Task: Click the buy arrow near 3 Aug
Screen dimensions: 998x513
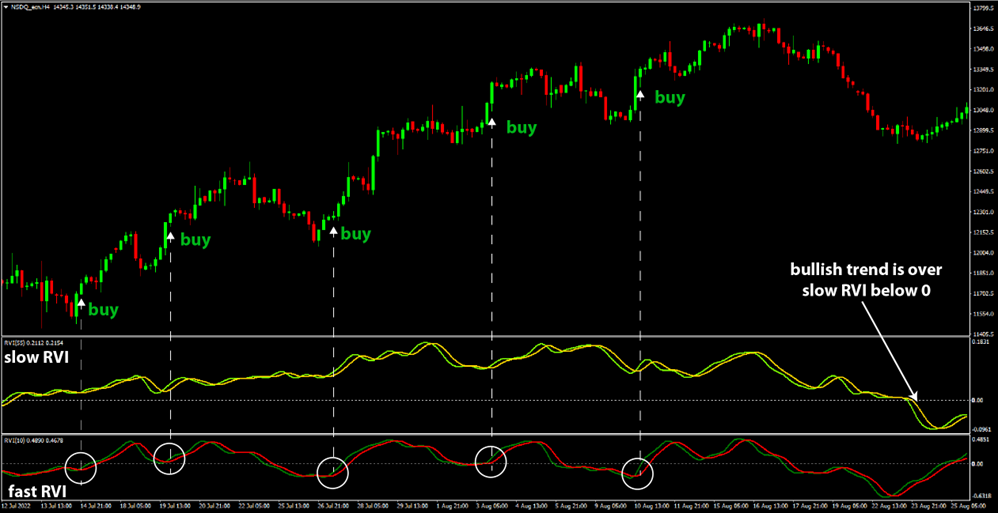Action: tap(491, 122)
